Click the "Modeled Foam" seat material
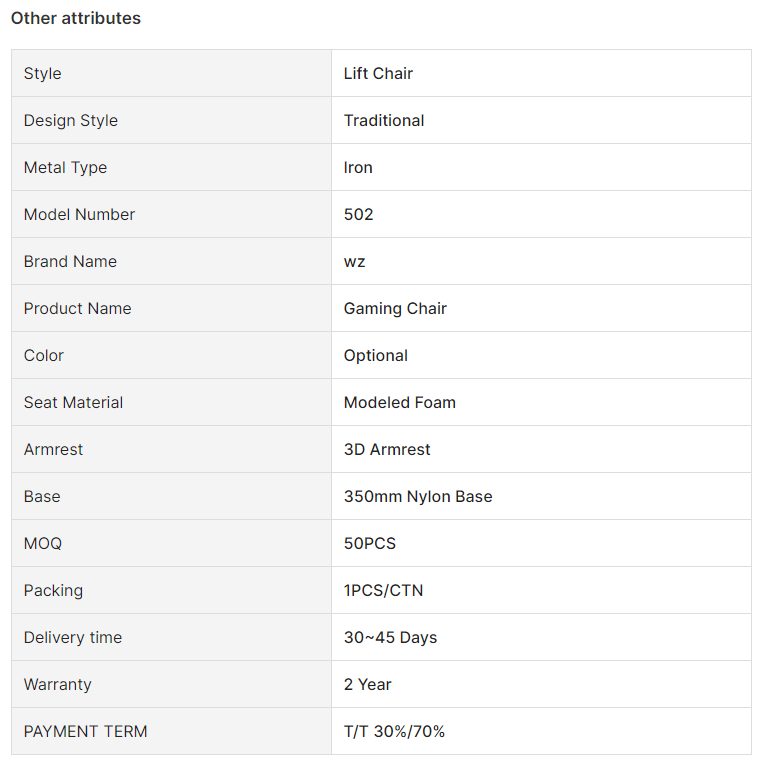Screen dimensions: 761x764 pos(400,402)
